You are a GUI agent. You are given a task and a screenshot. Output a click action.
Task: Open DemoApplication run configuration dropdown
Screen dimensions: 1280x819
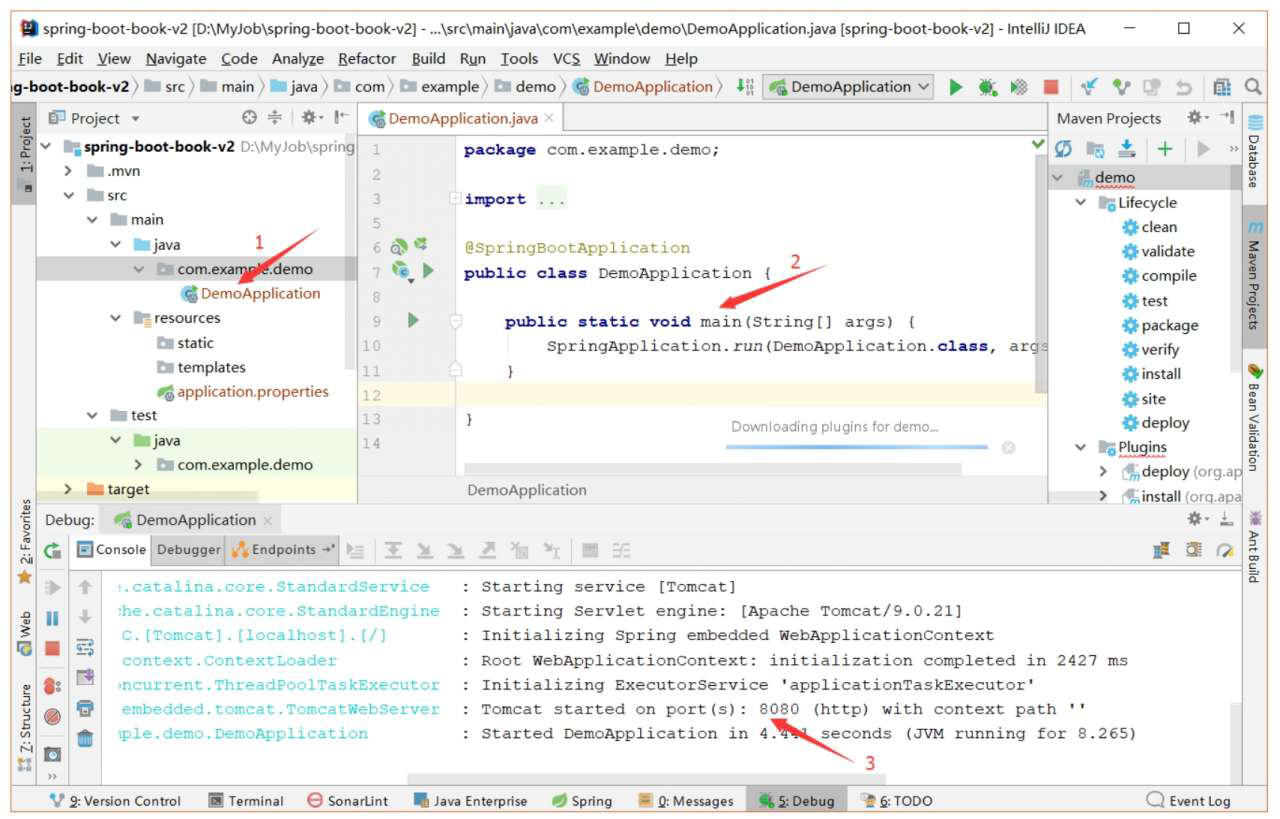tap(849, 87)
